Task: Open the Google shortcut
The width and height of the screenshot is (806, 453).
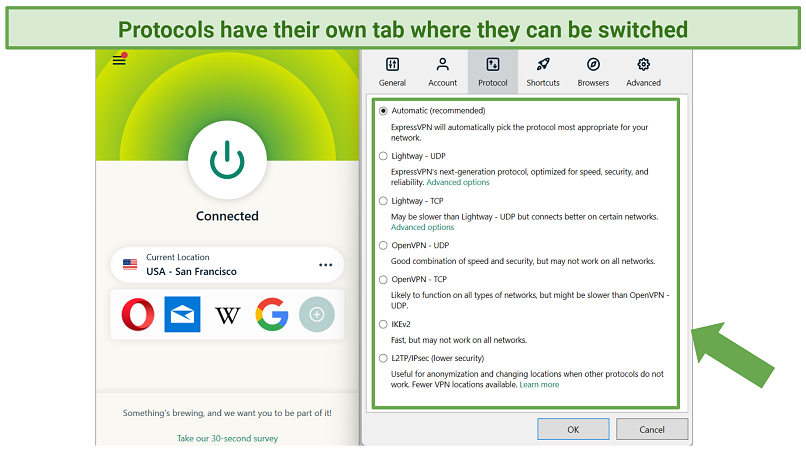Action: [272, 314]
